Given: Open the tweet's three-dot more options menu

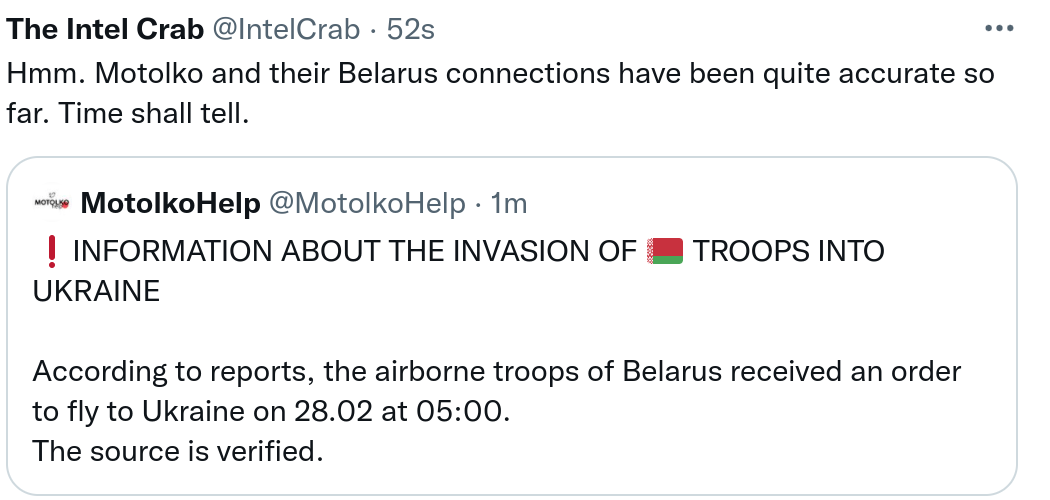Looking at the screenshot, I should click(x=999, y=28).
